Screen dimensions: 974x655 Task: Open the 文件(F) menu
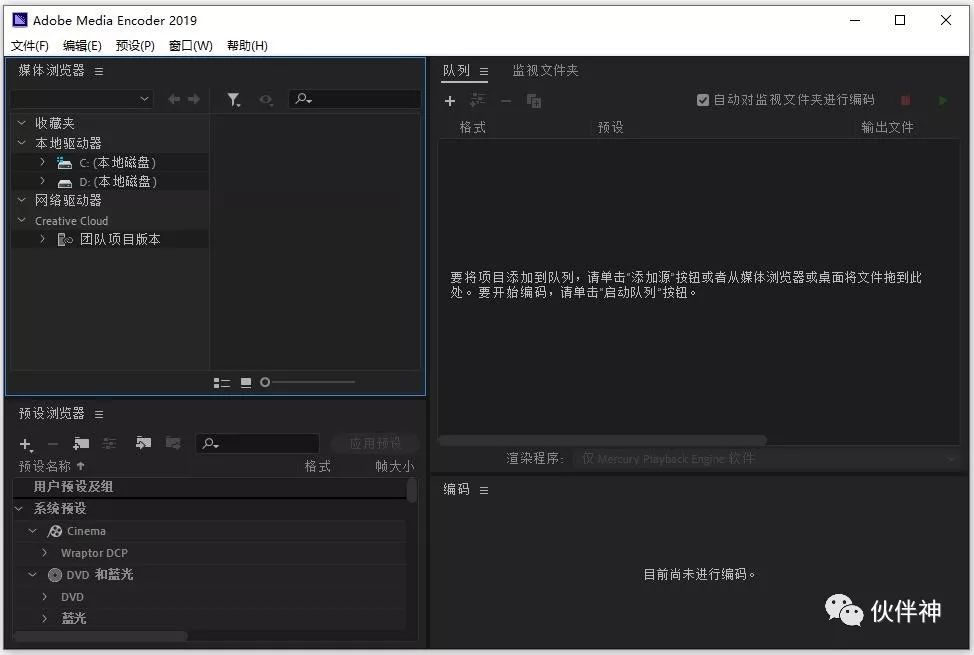click(29, 45)
